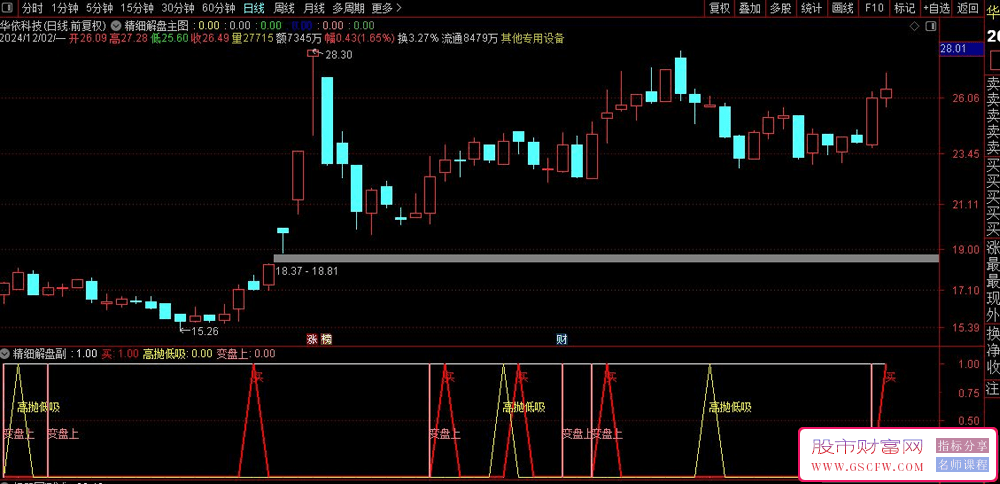Open the 画线 drawing tools

(843, 8)
